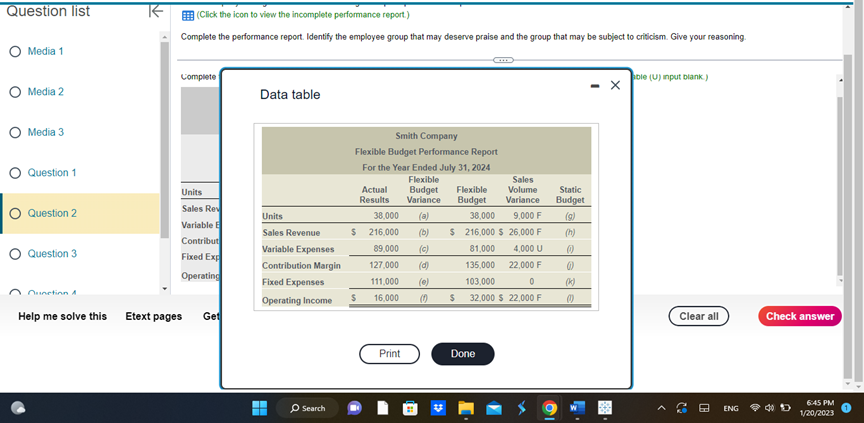Click the Check answer button
Viewport: 864px width, 423px height.
click(x=800, y=316)
